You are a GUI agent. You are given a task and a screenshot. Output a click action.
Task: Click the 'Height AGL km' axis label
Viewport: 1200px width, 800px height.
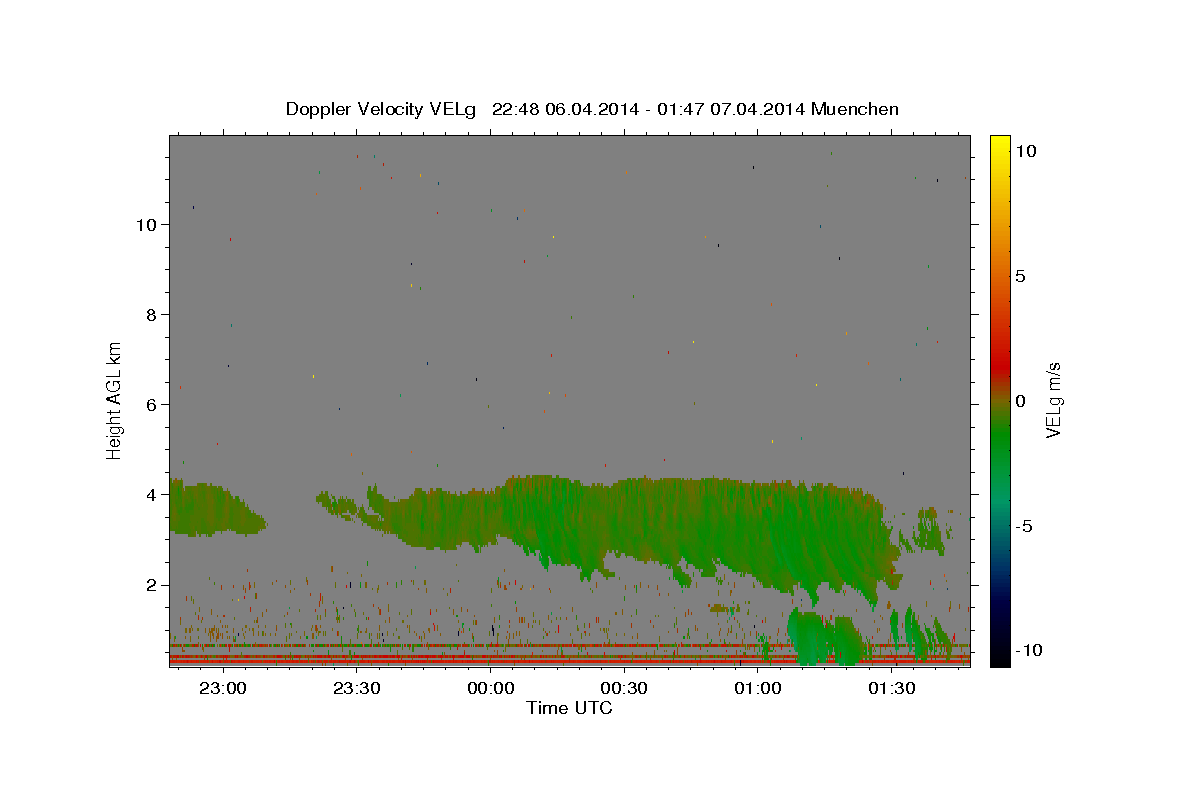click(115, 400)
